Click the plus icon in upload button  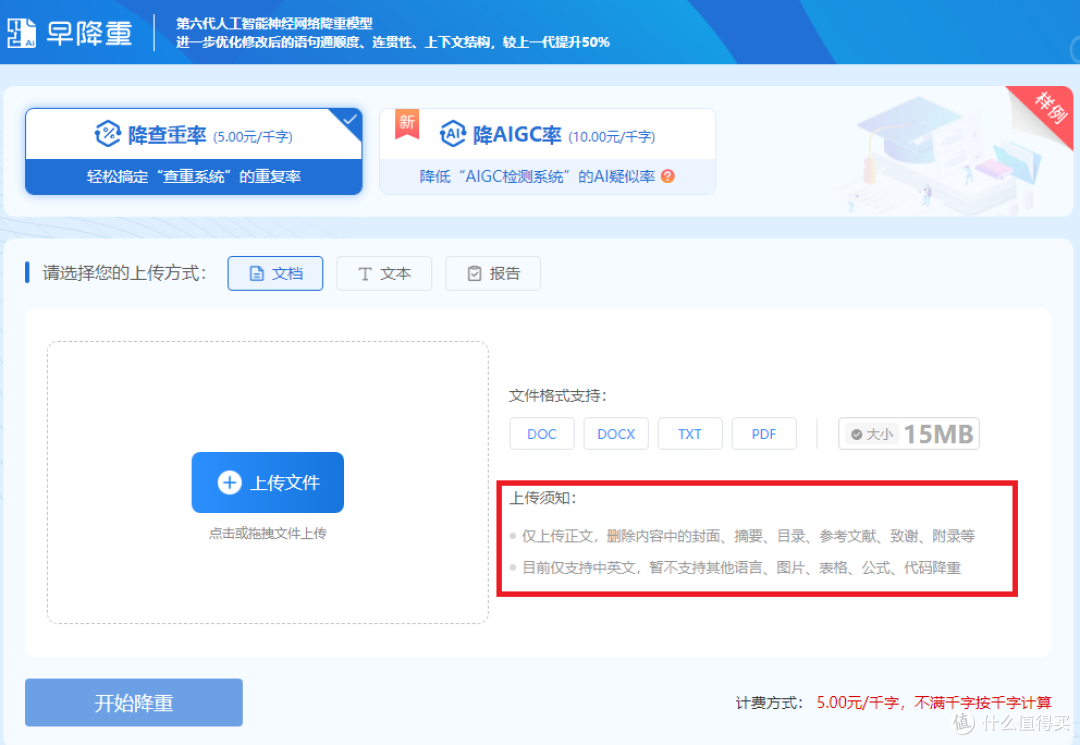(x=229, y=483)
